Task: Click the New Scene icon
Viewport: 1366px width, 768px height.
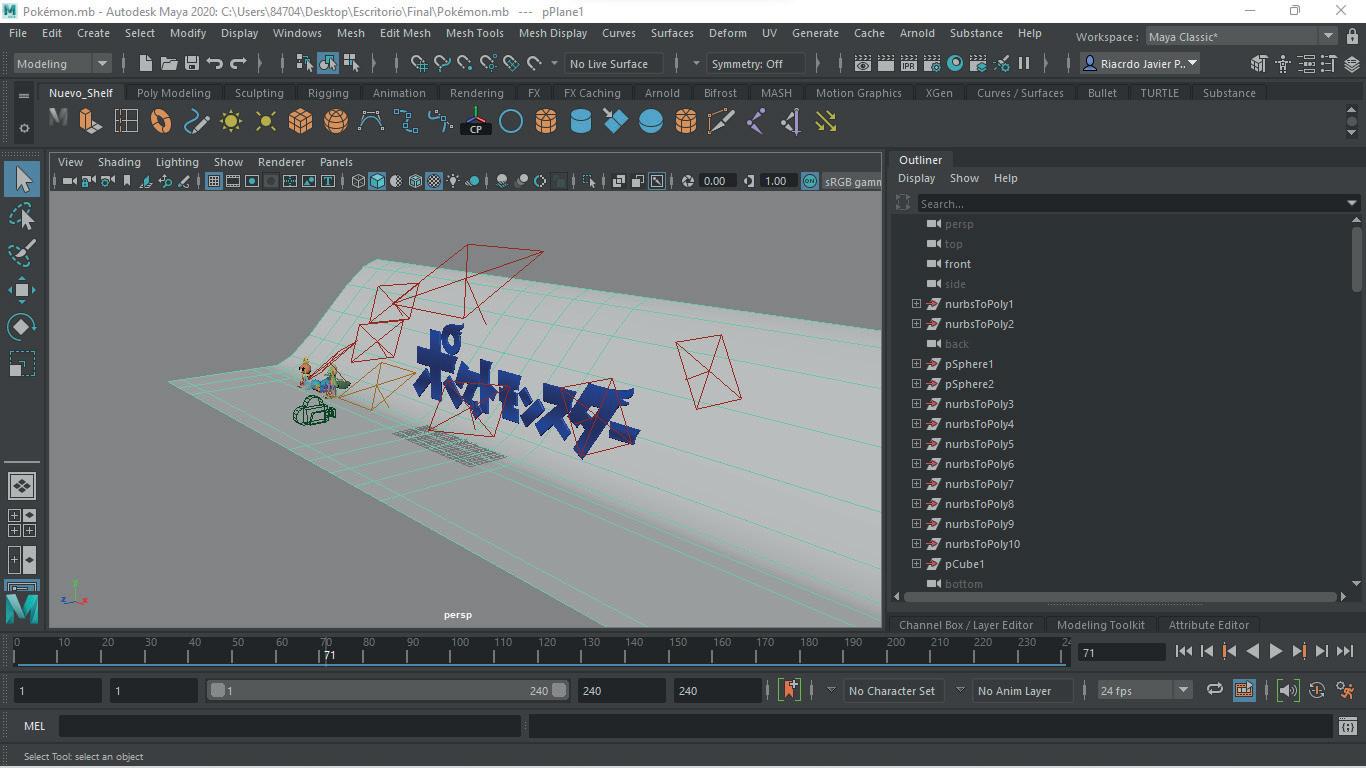Action: tap(146, 63)
